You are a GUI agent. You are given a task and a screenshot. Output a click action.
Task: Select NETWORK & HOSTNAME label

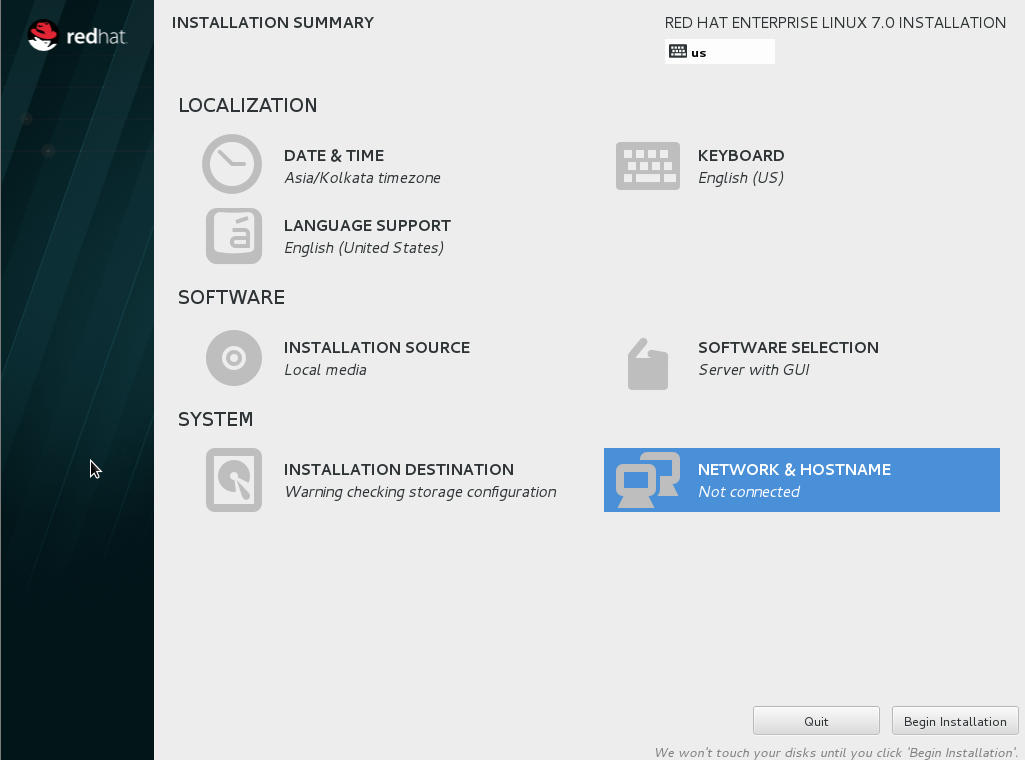(794, 470)
